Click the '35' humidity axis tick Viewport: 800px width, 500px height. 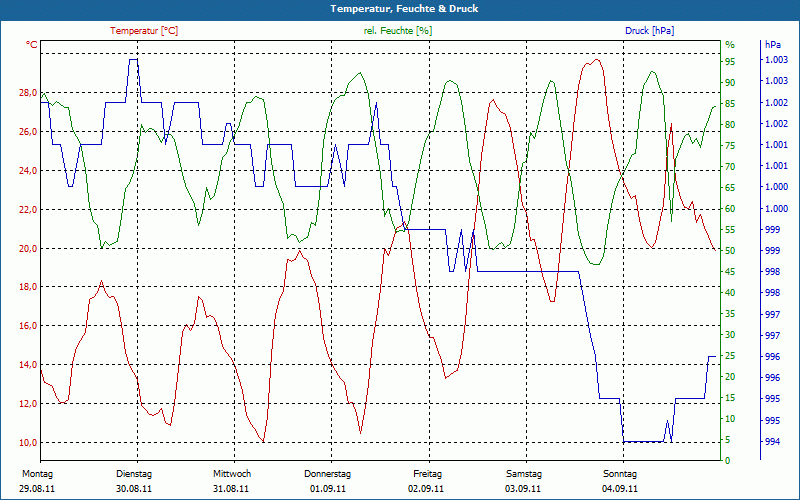tap(730, 314)
